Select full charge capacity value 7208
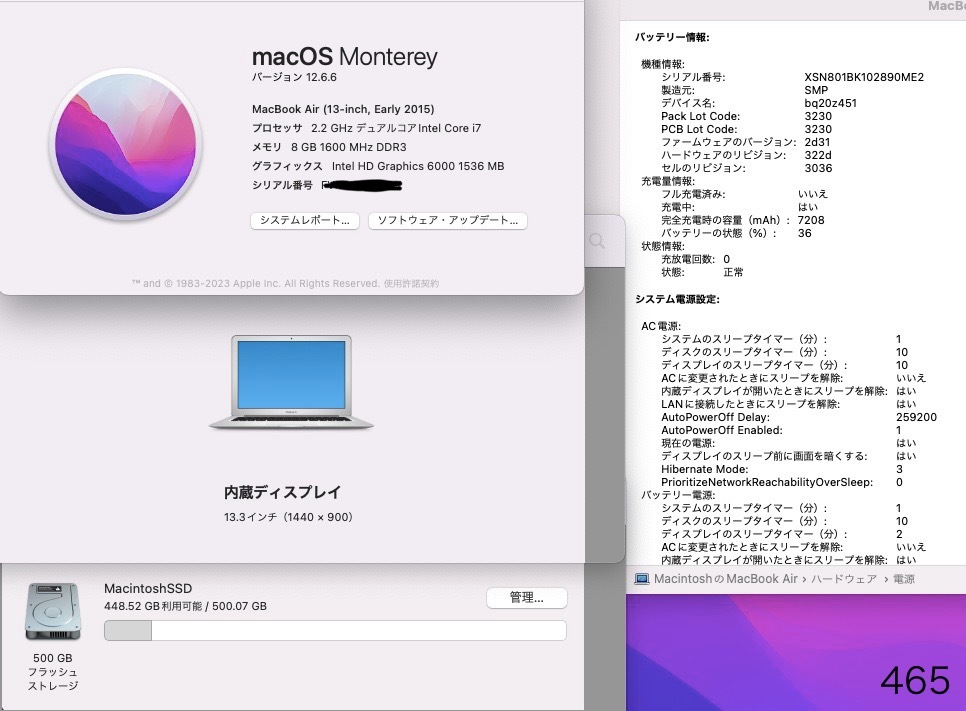Viewport: 966px width, 711px height. pyautogui.click(x=811, y=220)
